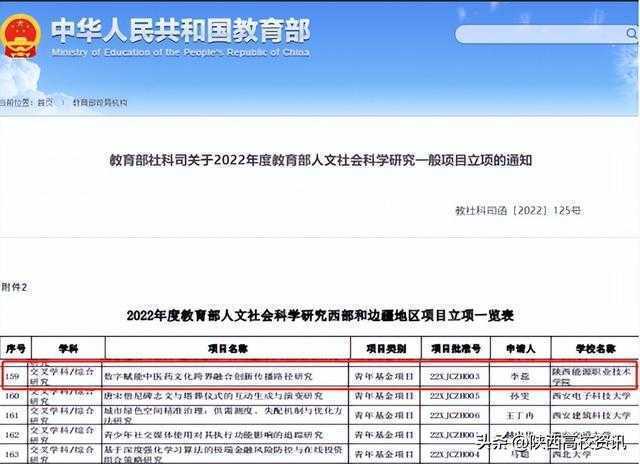Select the notice title about 2022年度一般项目立项
Image resolution: width=640 pixels, height=464 pixels.
[x=320, y=160]
